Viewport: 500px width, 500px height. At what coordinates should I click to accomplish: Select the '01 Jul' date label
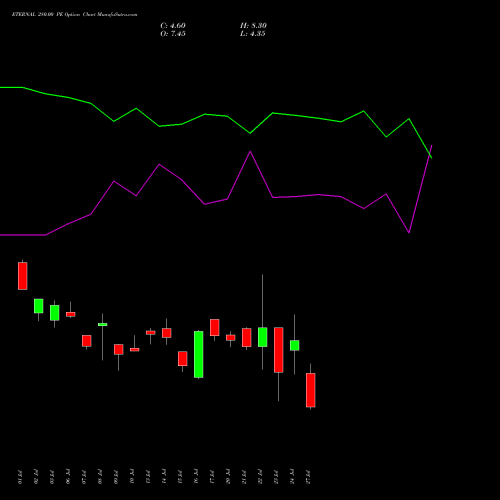coord(20,477)
